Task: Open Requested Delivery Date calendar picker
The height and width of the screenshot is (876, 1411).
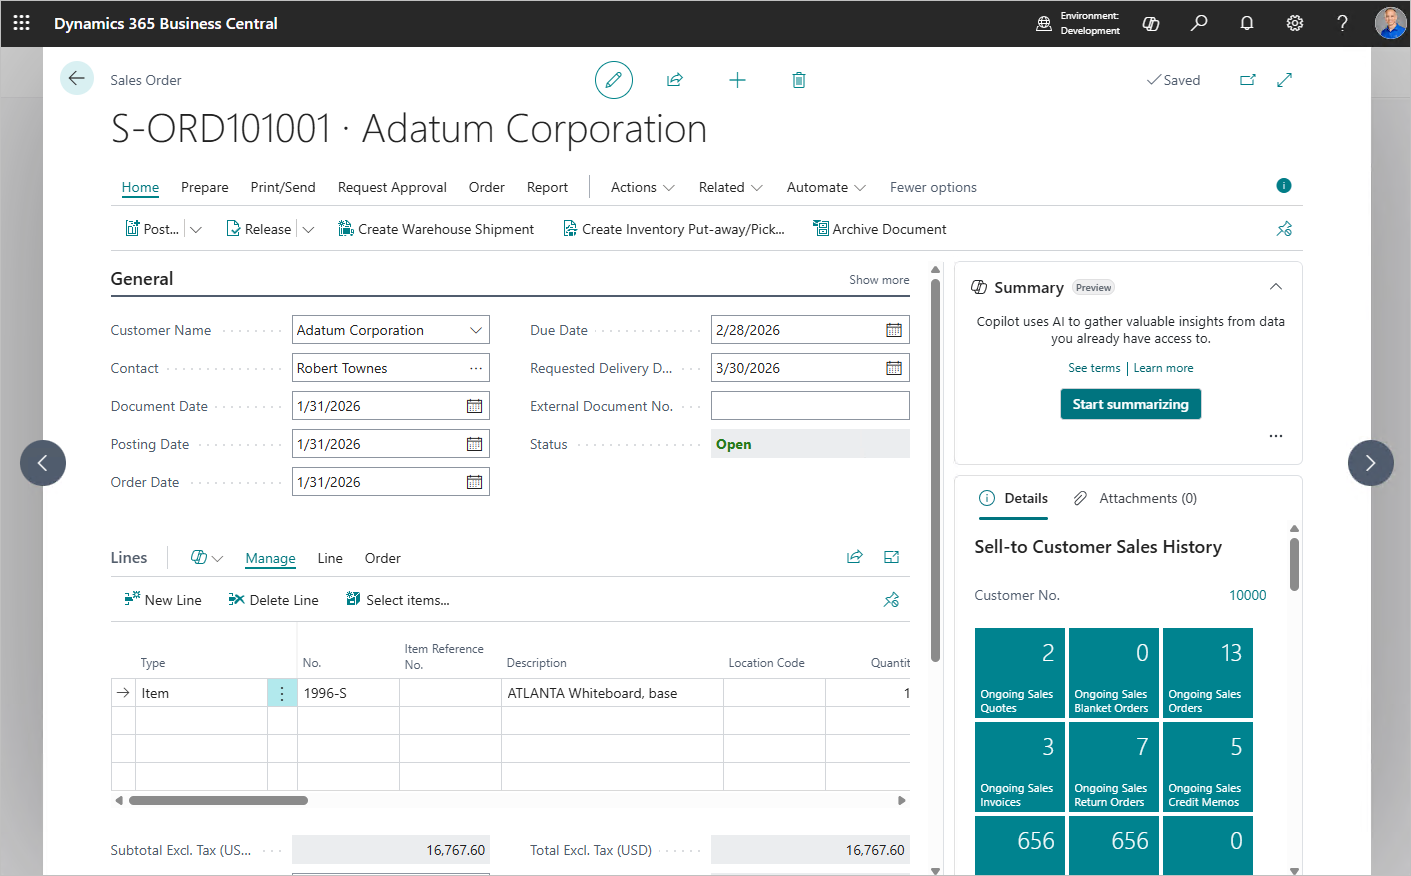Action: 894,368
